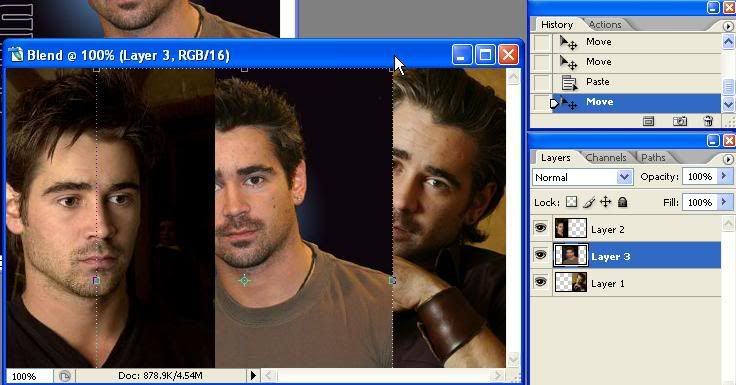Image resolution: width=736 pixels, height=385 pixels.
Task: Open the Normal blend mode dropdown
Action: [x=624, y=177]
